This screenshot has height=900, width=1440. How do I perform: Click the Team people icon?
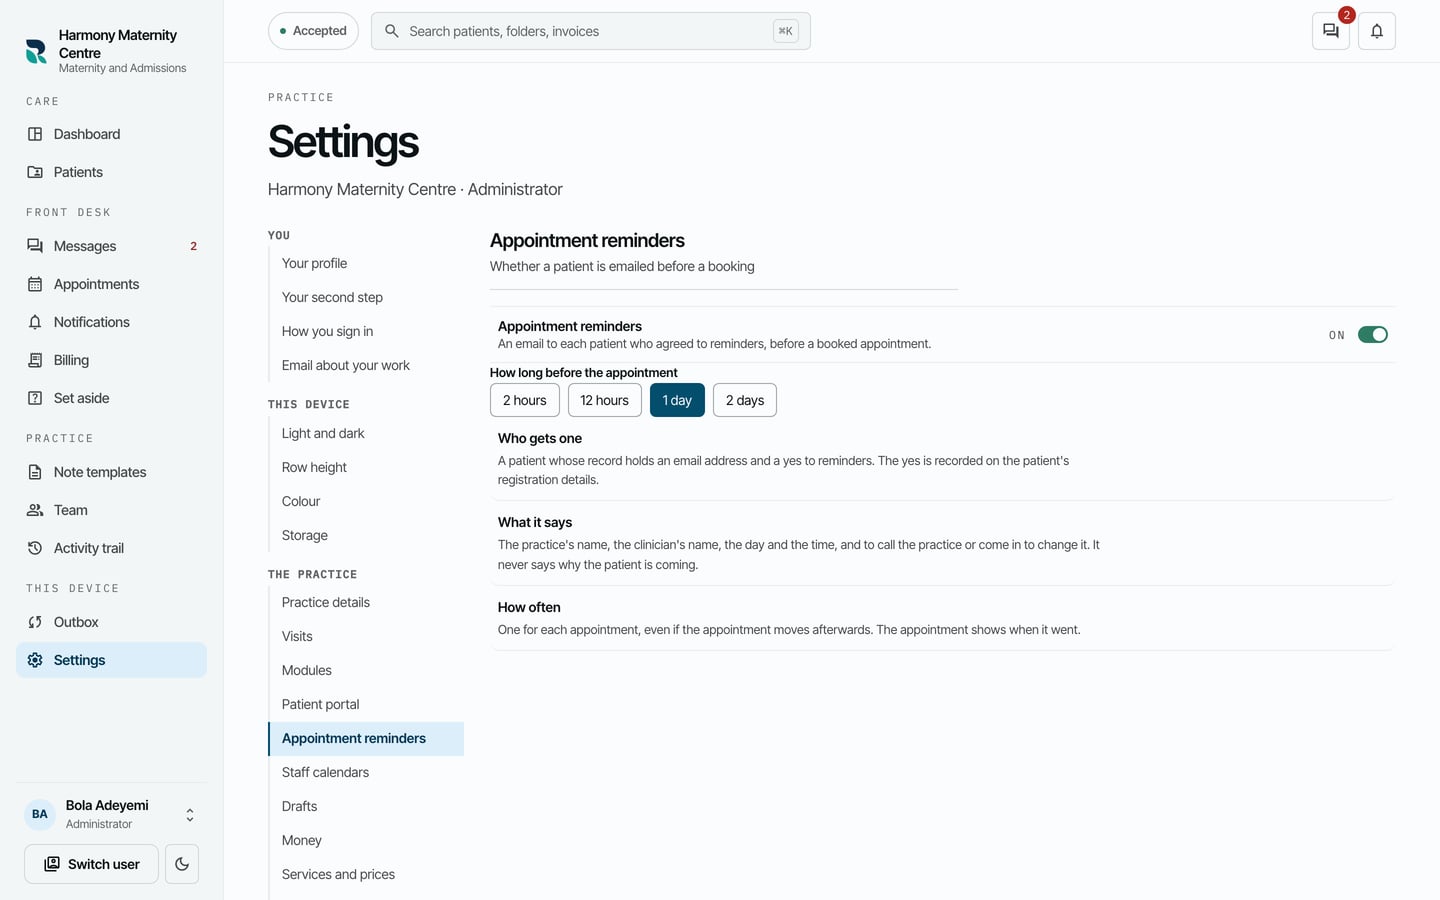[35, 510]
